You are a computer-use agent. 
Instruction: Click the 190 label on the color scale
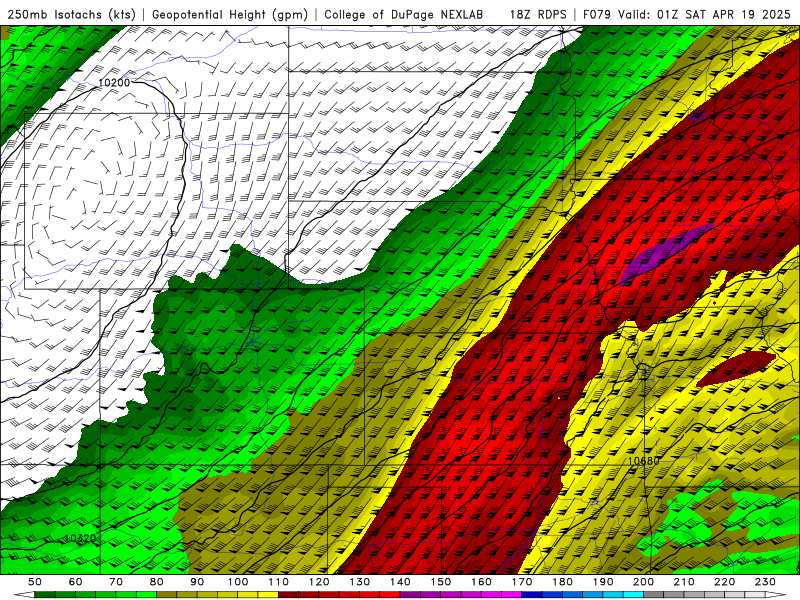[x=603, y=582]
